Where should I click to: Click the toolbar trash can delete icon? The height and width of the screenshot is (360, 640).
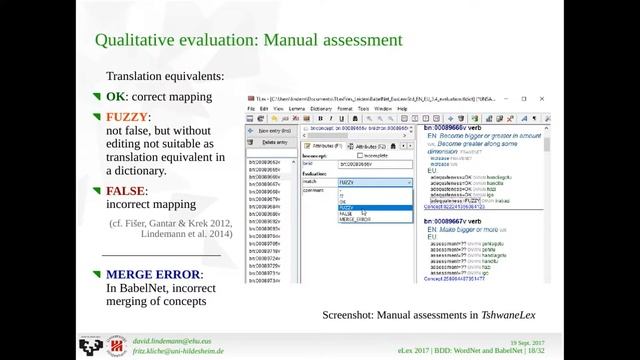461,119
